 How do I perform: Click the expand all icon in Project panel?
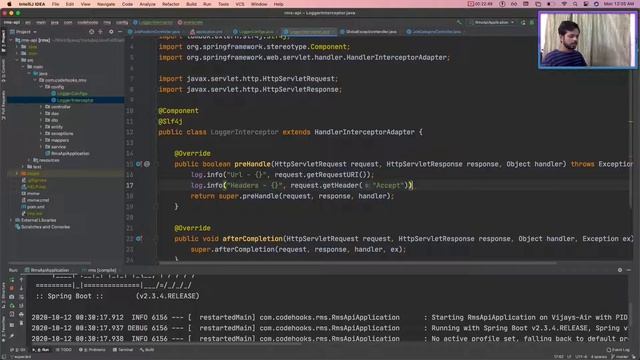click(100, 31)
